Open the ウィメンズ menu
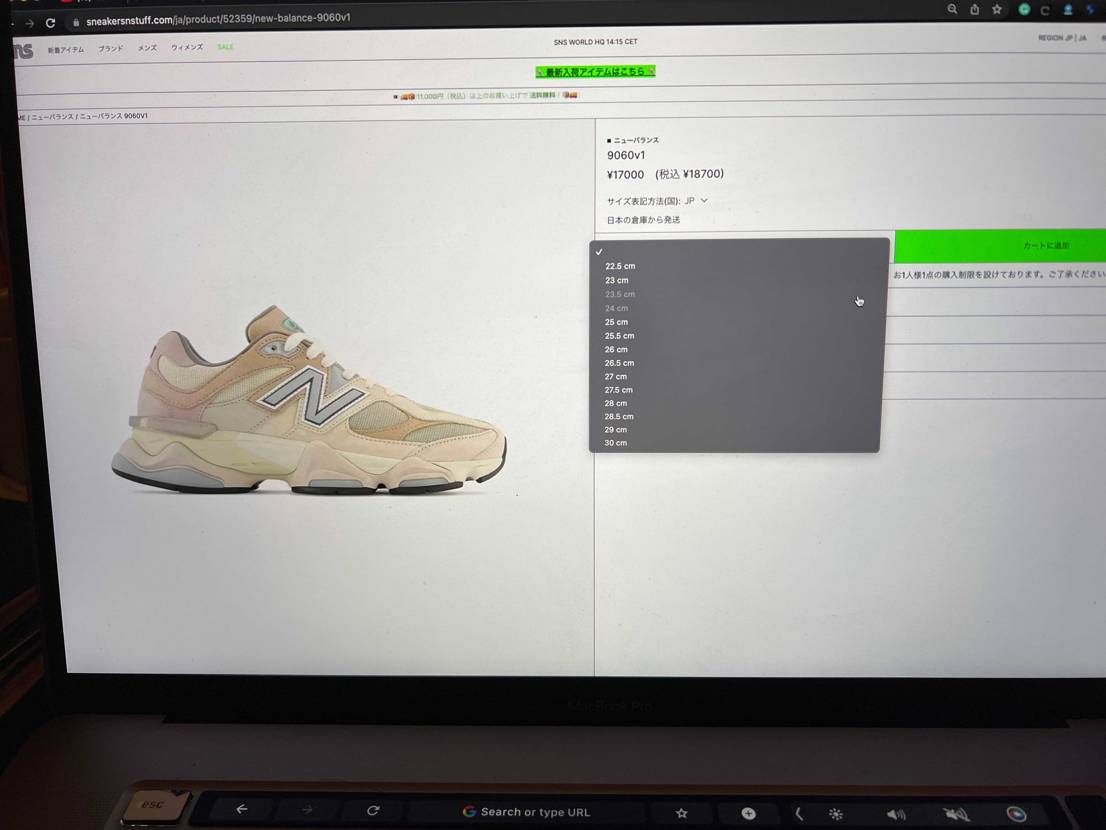Screen dimensions: 1106x830 (x=187, y=47)
